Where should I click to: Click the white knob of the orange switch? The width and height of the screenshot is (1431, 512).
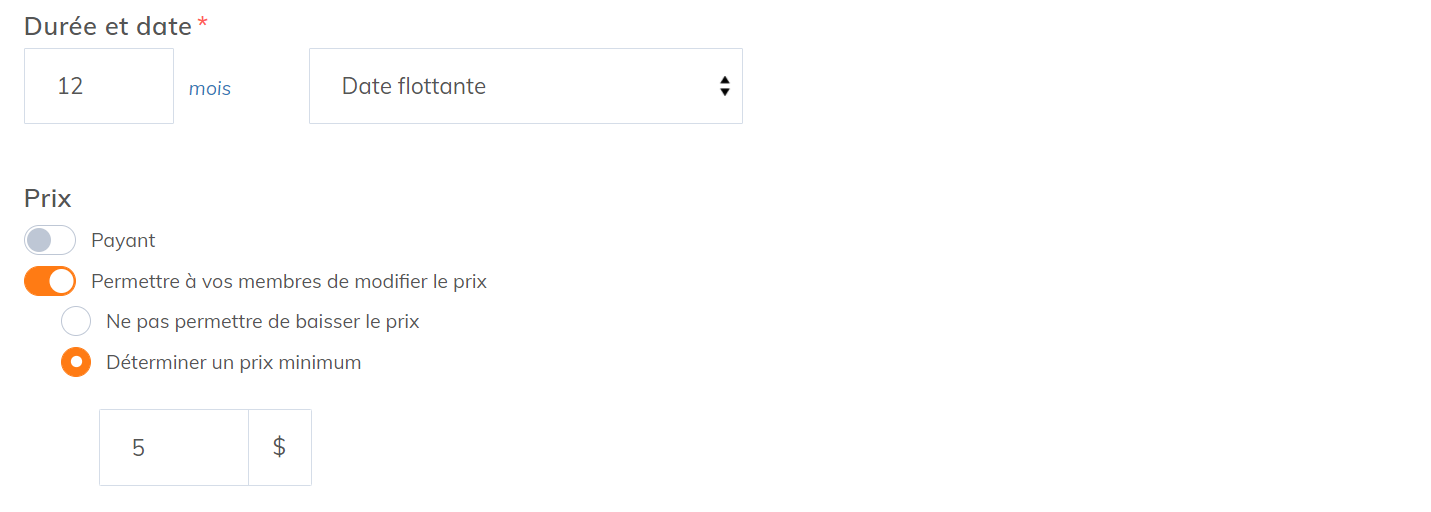(62, 281)
